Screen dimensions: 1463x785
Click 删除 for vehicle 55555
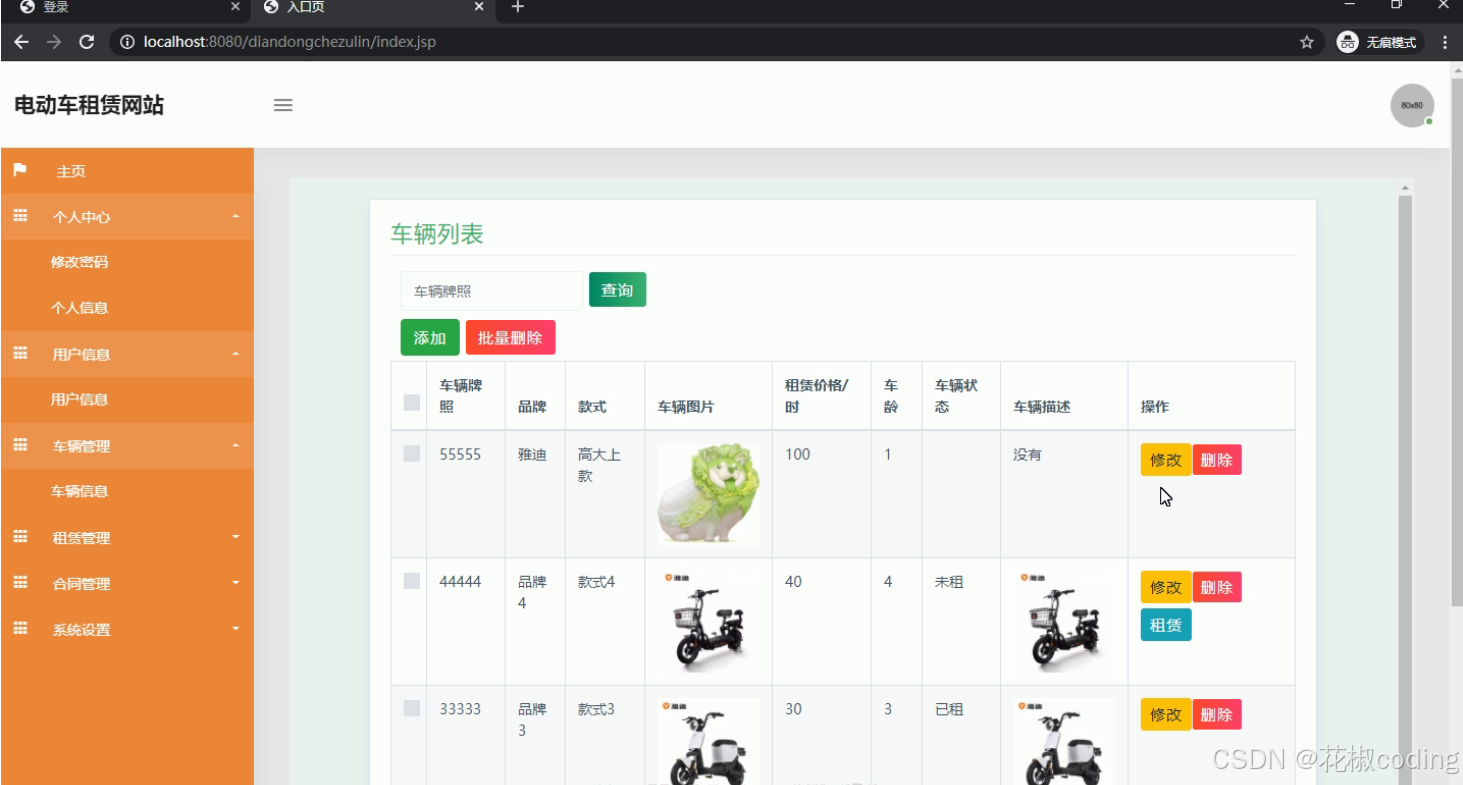(x=1217, y=460)
